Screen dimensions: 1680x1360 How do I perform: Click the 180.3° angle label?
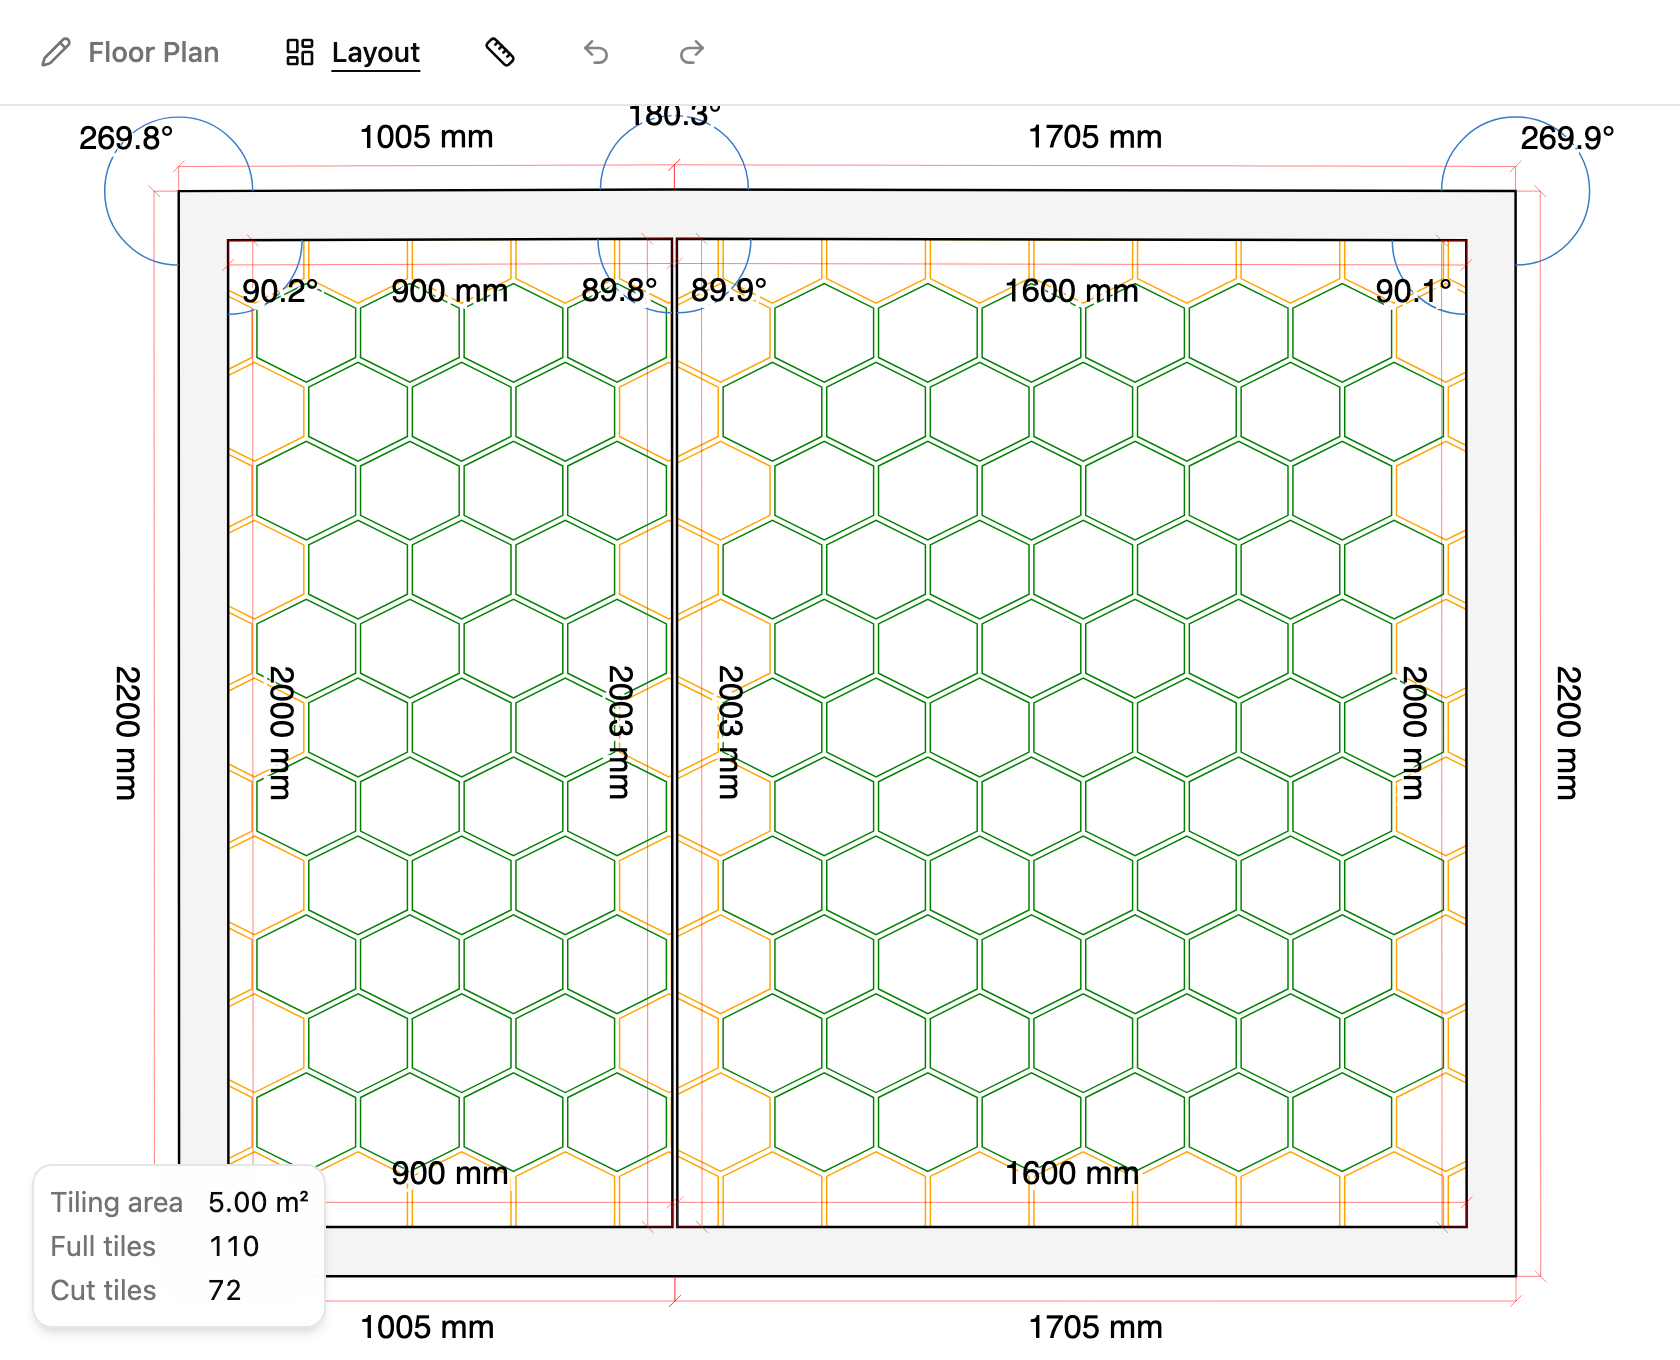coord(675,116)
